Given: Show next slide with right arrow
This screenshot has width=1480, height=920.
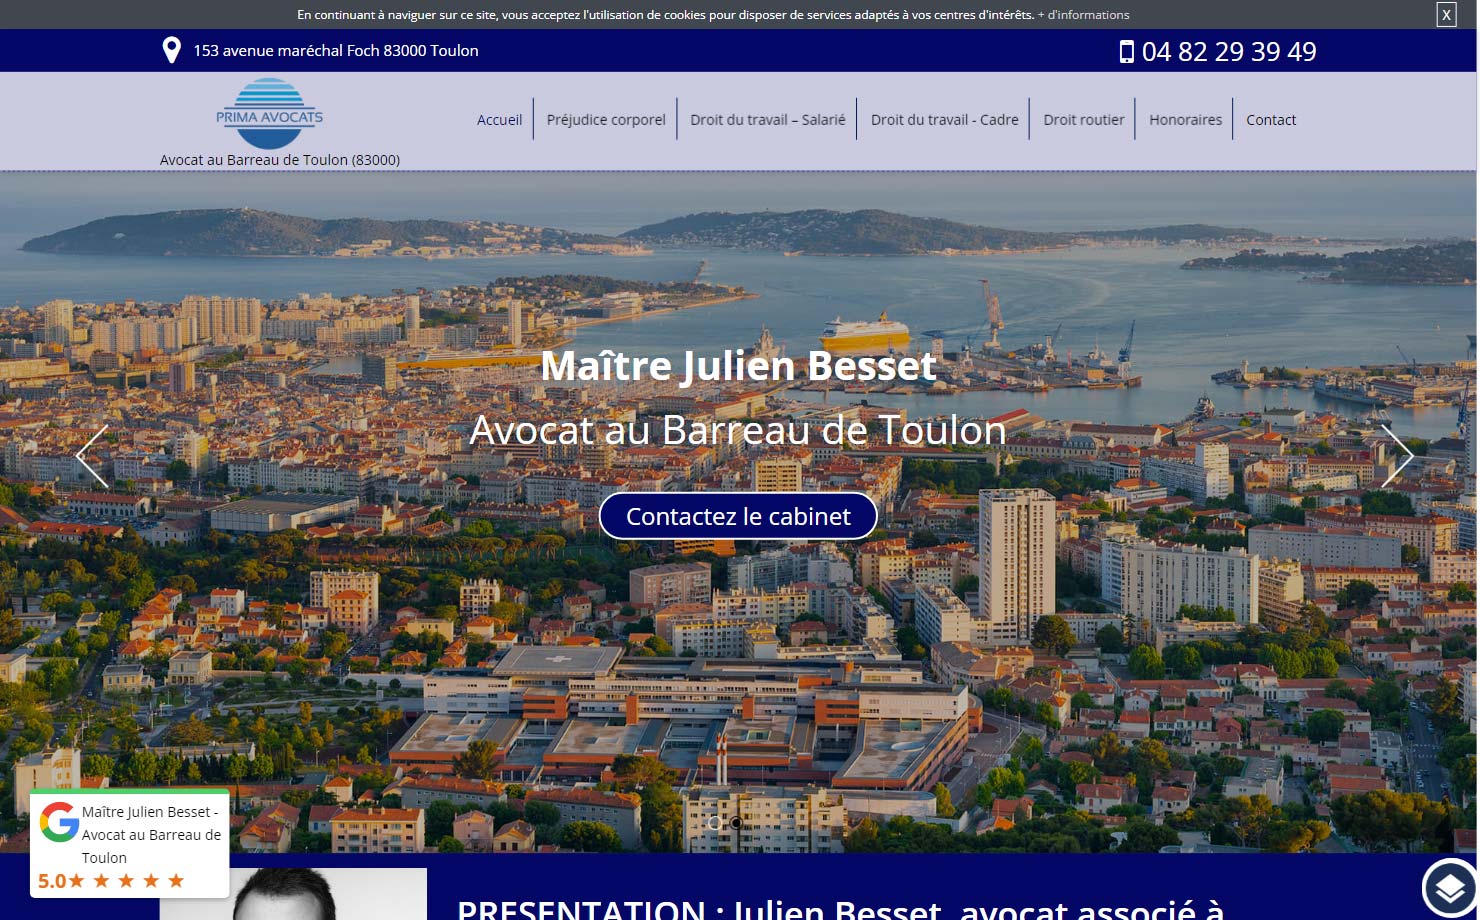Looking at the screenshot, I should [x=1397, y=456].
